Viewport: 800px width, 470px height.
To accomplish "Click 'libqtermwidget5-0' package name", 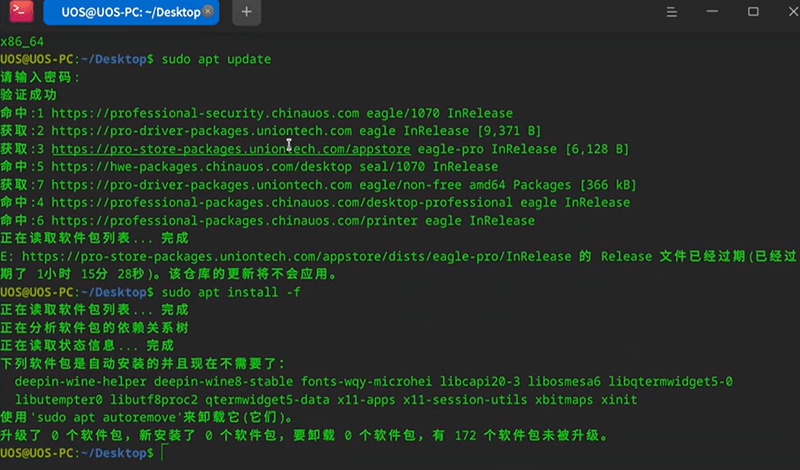I will tap(670, 382).
